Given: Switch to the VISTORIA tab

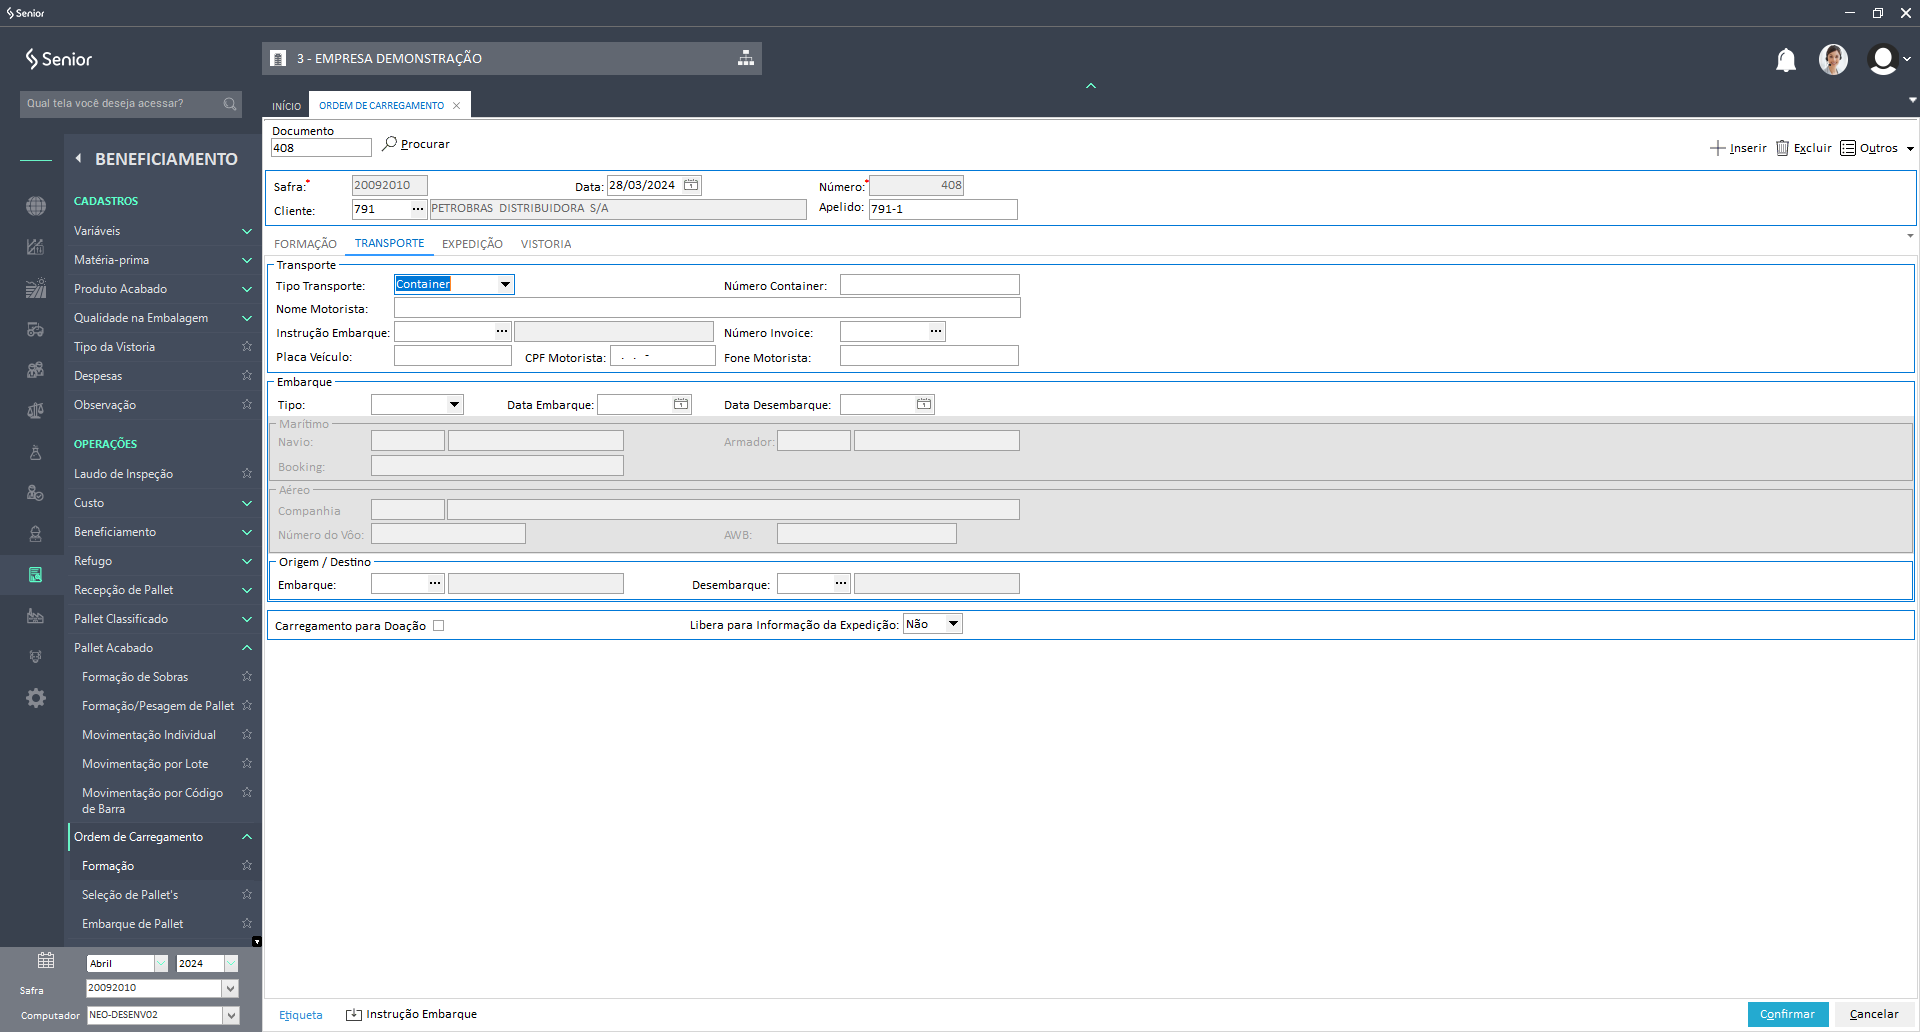Looking at the screenshot, I should (x=546, y=244).
